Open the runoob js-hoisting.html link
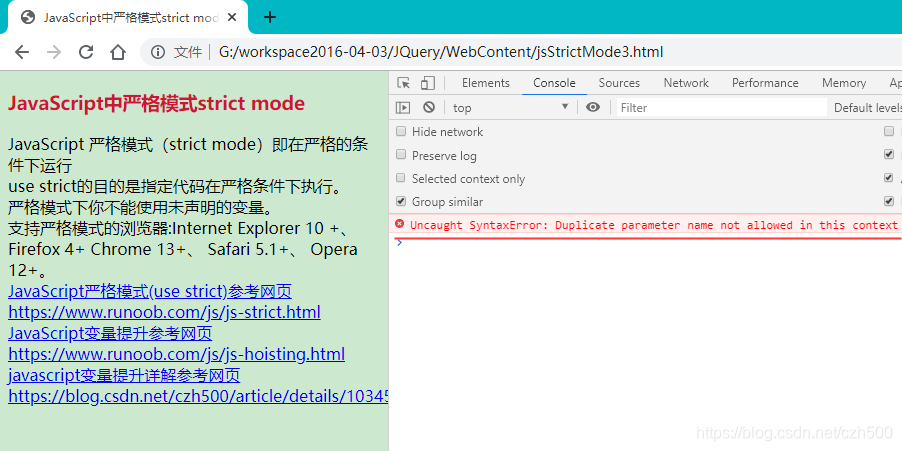This screenshot has height=451, width=902. click(x=177, y=354)
